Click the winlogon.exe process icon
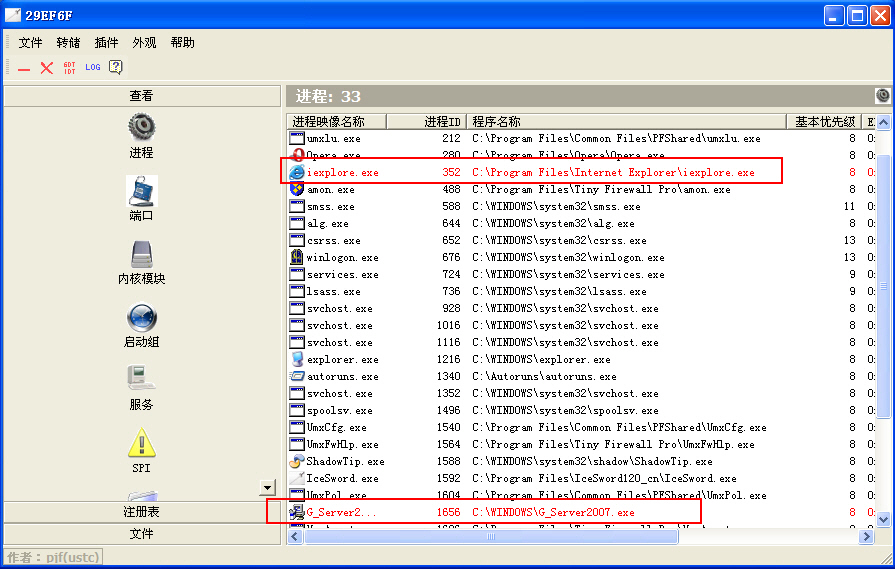Screen dimensions: 895x569 pos(297,257)
